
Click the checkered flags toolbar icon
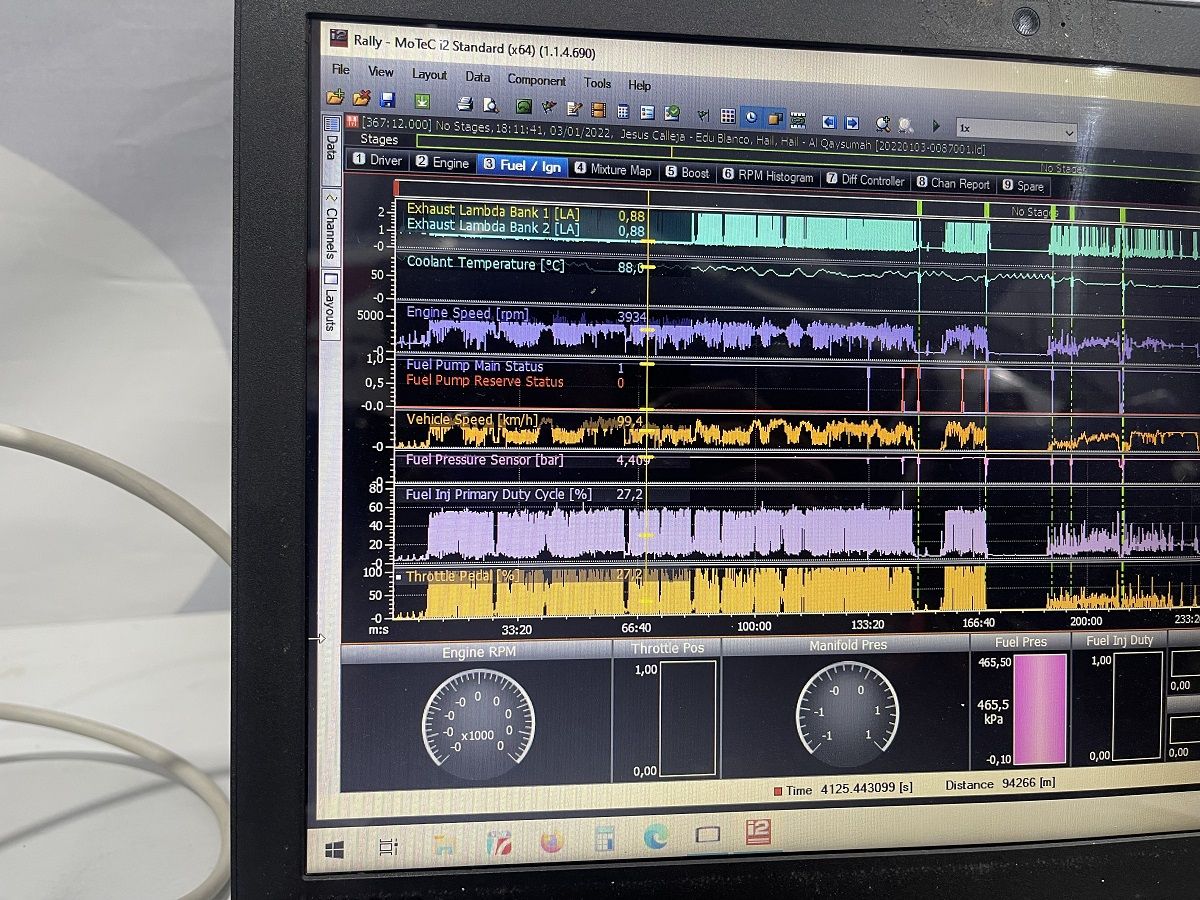(x=548, y=107)
